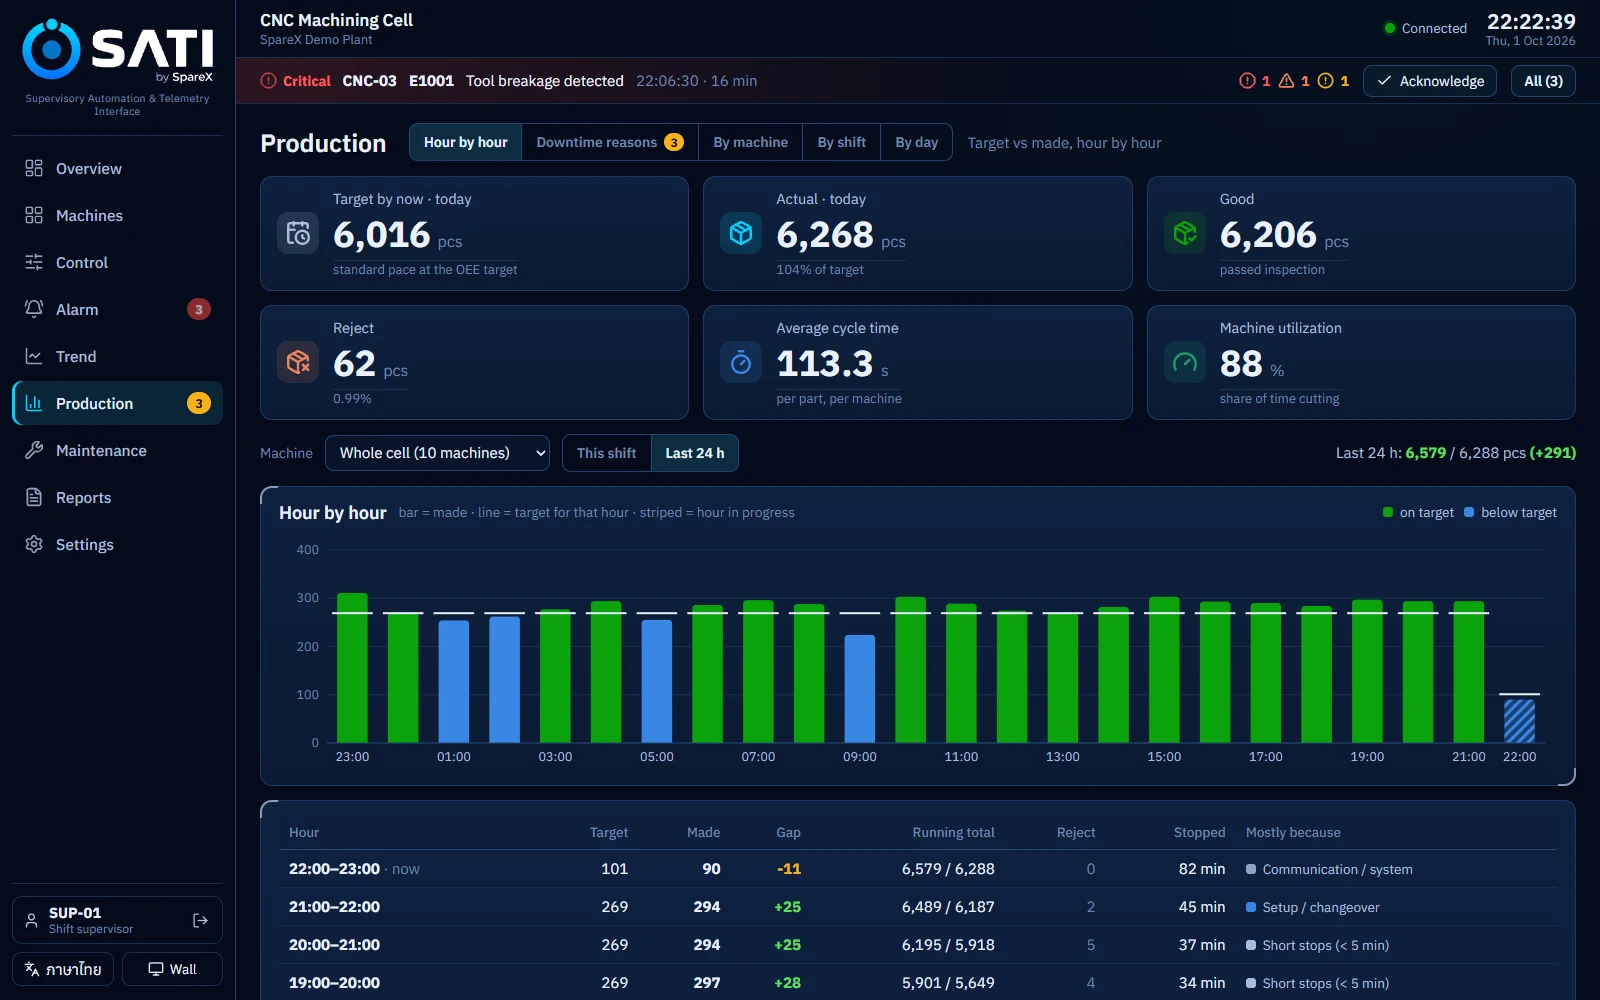Click the Good pieces package icon
This screenshot has width=1600, height=1000.
pos(1185,233)
